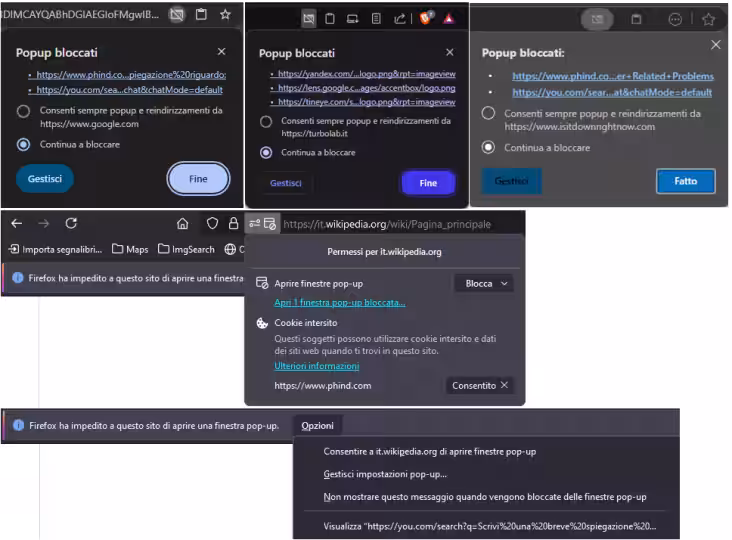
Task: Choose Consentire a it.wikipedia.org di aprire finestre pop-up
Action: coord(429,452)
